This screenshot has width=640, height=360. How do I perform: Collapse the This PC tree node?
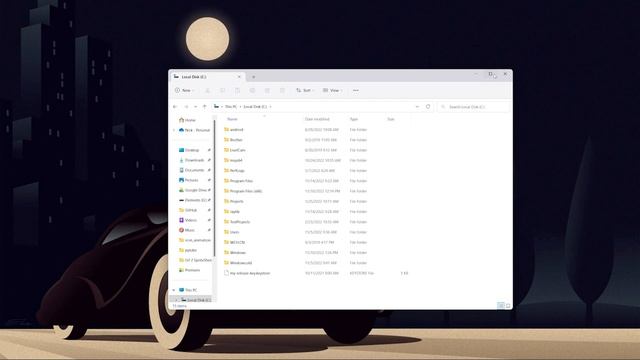pos(174,290)
